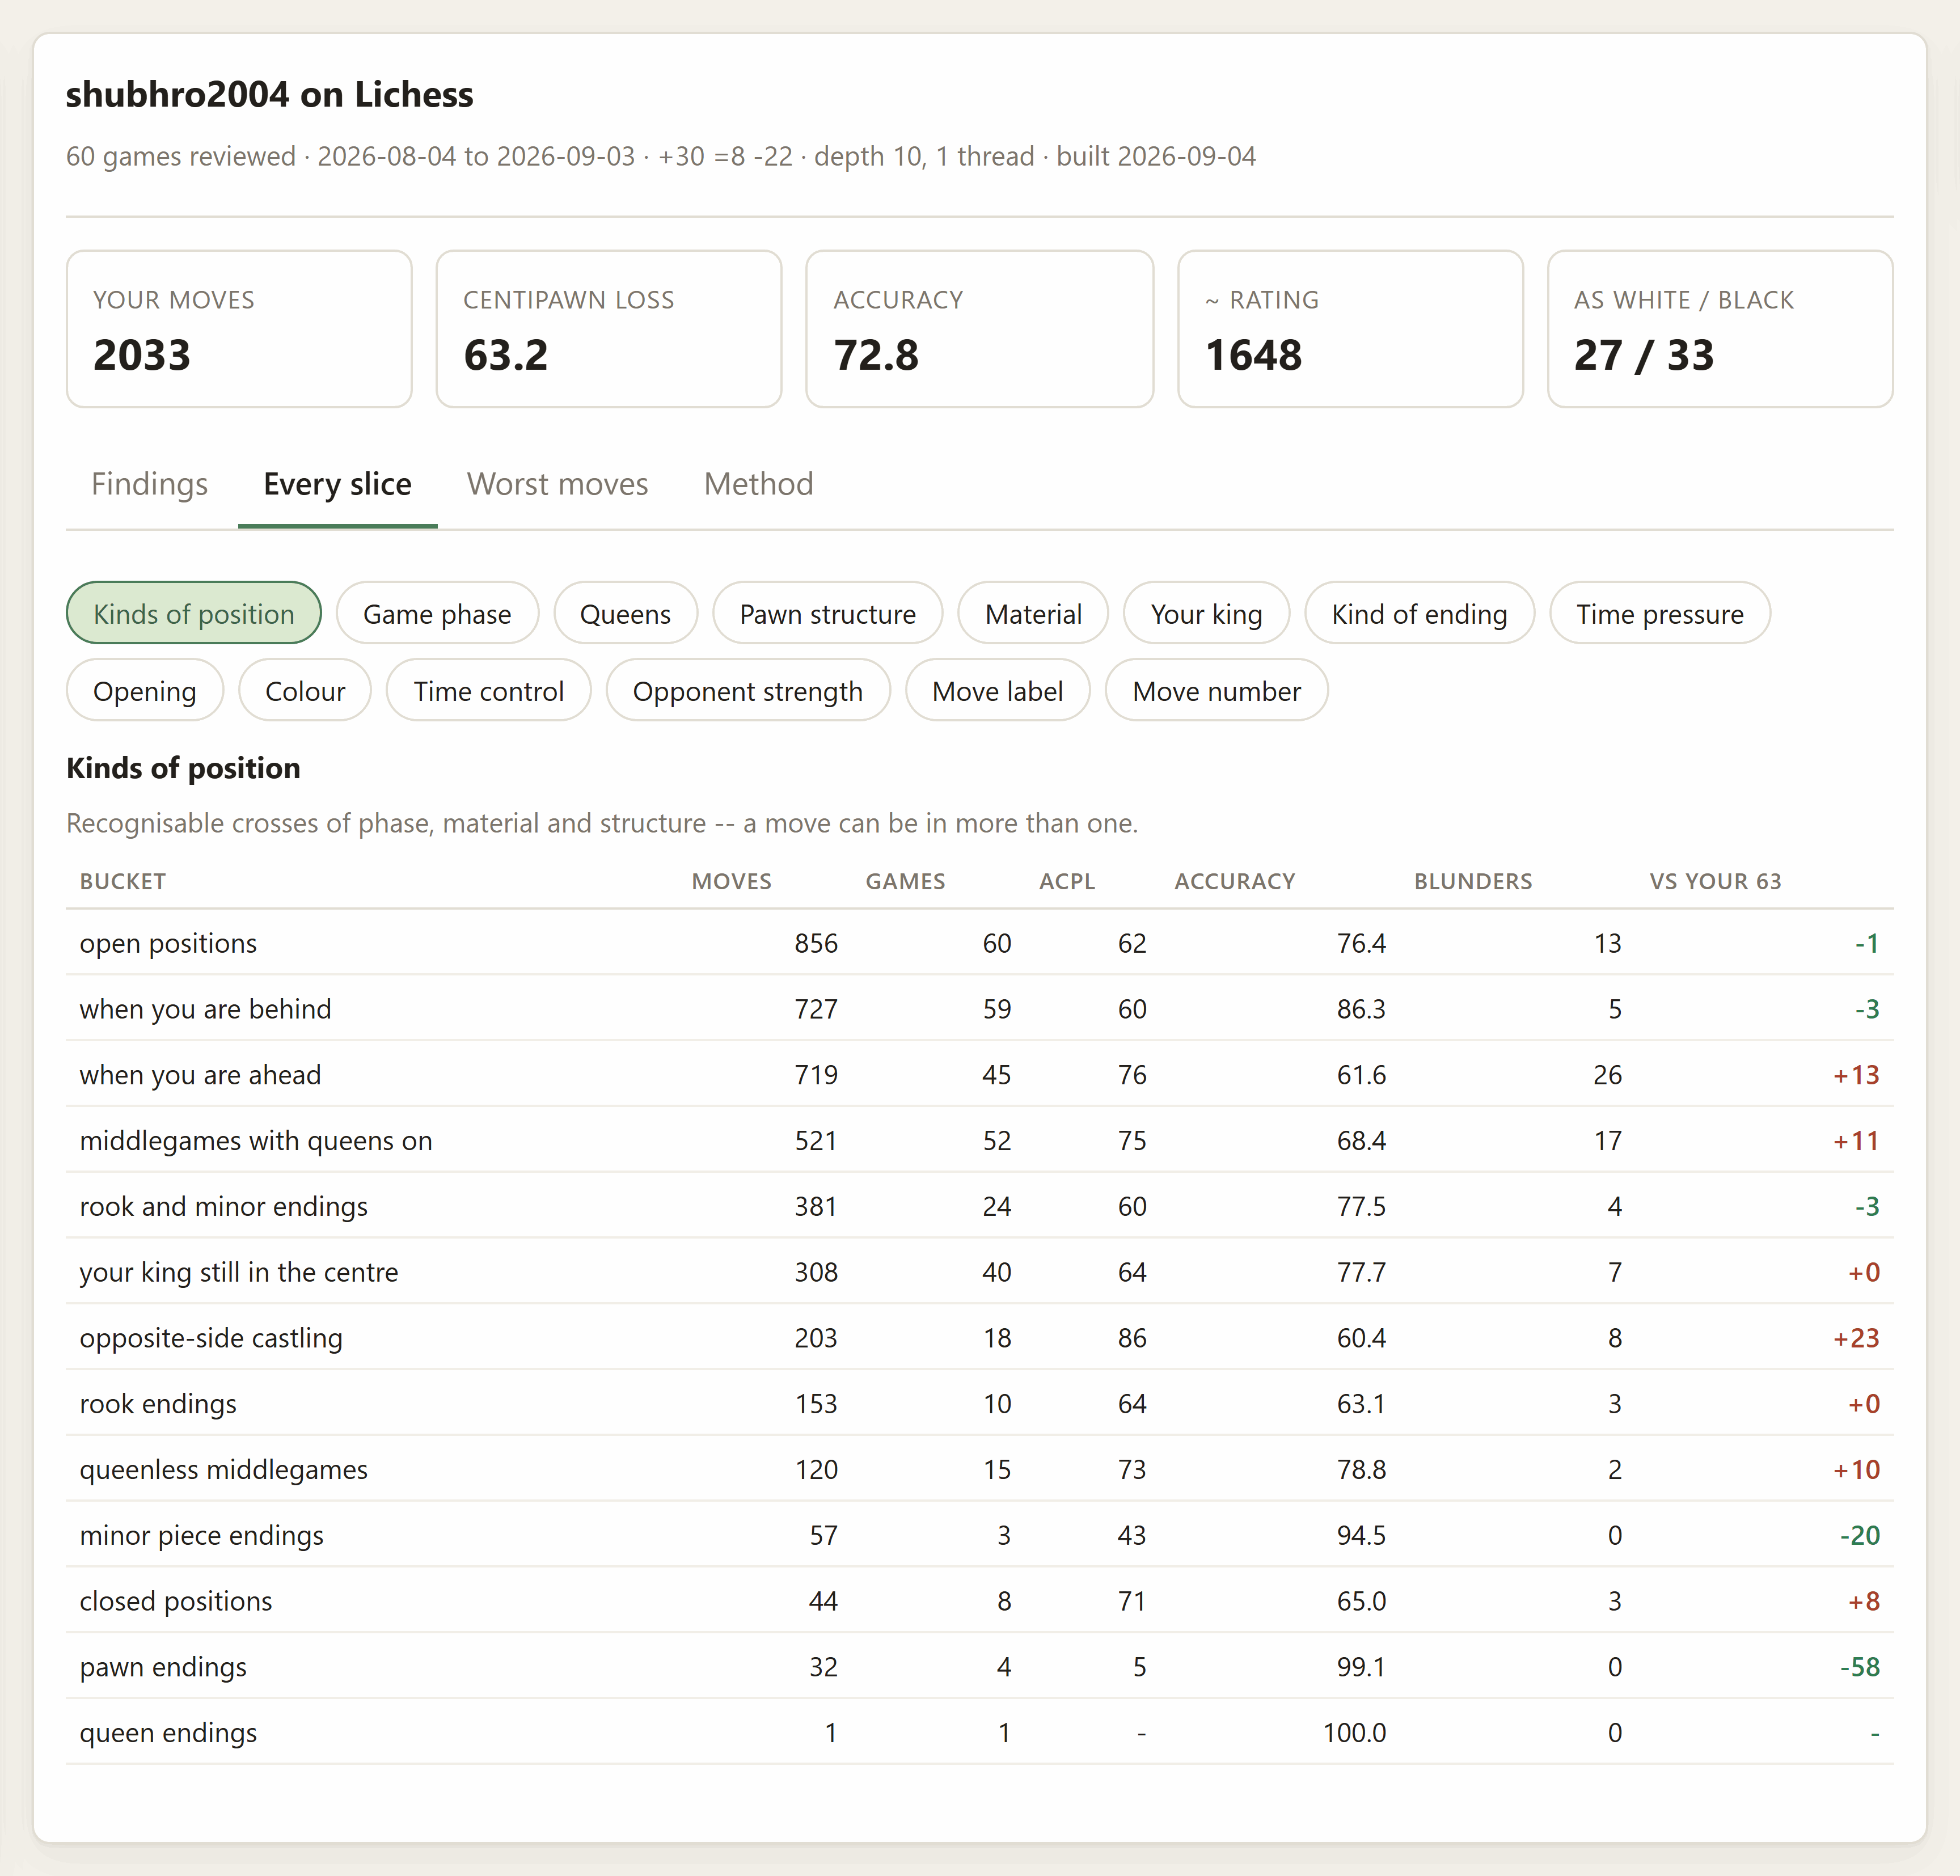Click the 'shubhro2004 on Lichess' heading
Screen dimensions: 1960x1876
click(x=270, y=94)
